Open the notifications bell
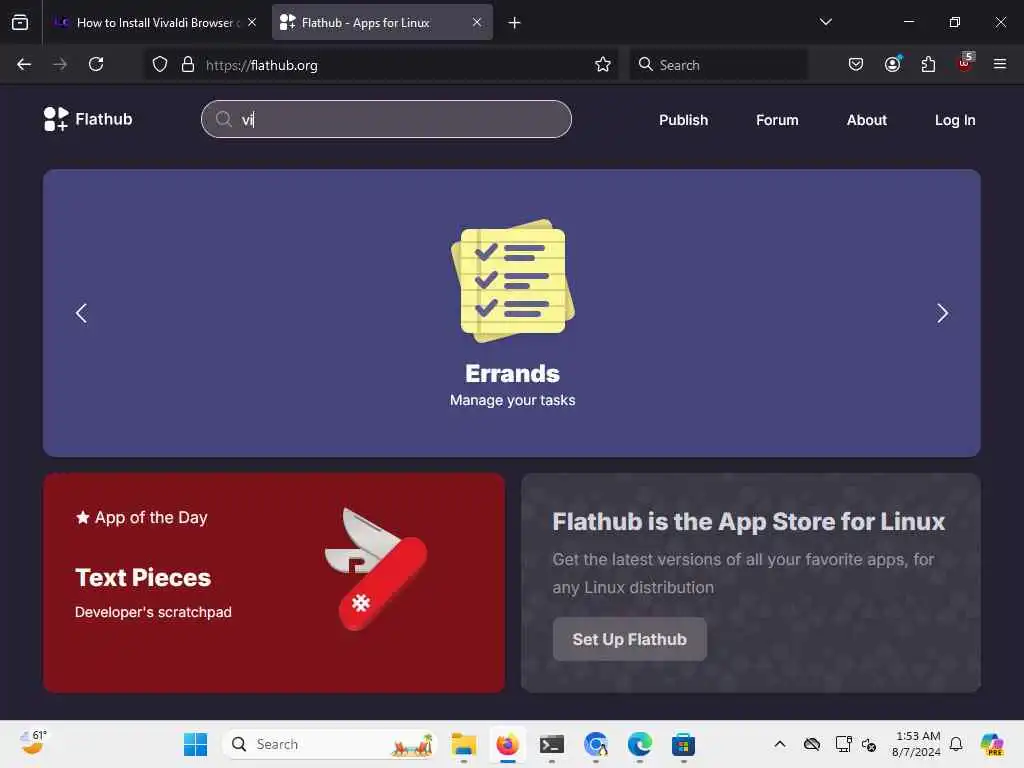This screenshot has height=768, width=1024. point(956,744)
